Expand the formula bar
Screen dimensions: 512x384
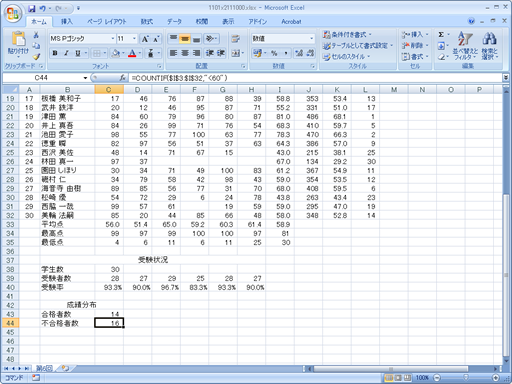pos(506,78)
